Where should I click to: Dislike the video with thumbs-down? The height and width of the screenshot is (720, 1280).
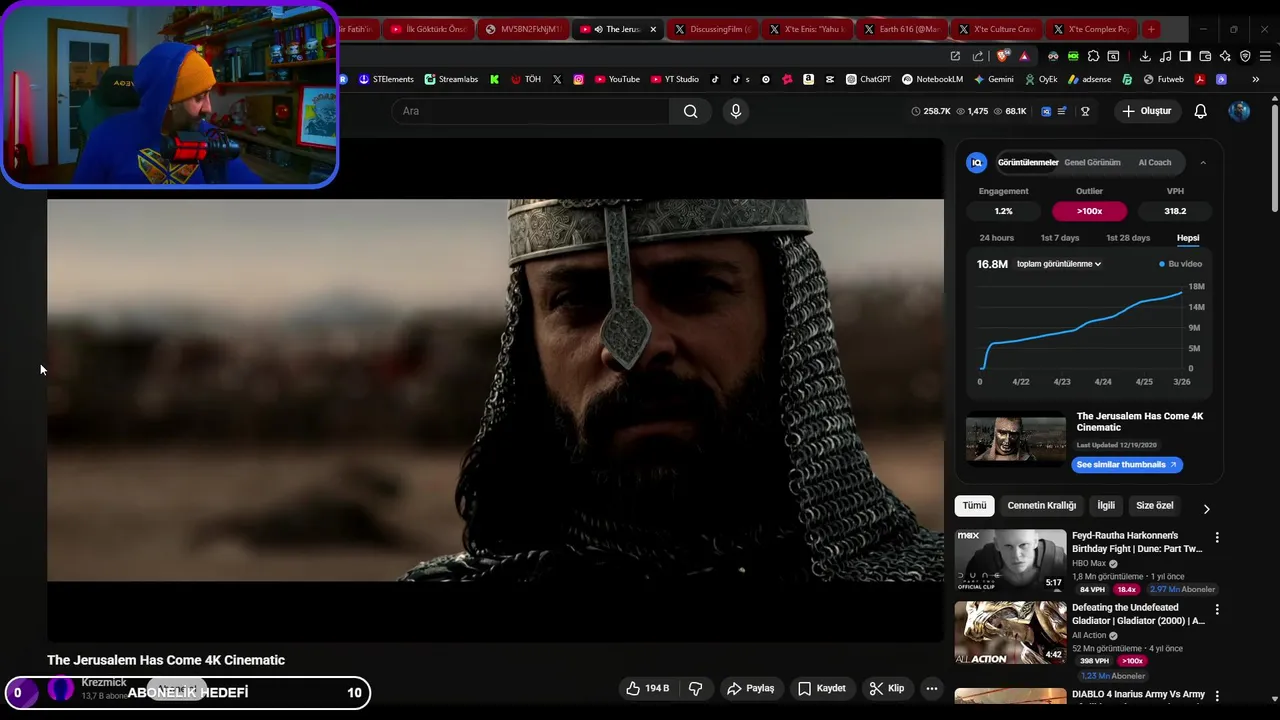tap(695, 688)
